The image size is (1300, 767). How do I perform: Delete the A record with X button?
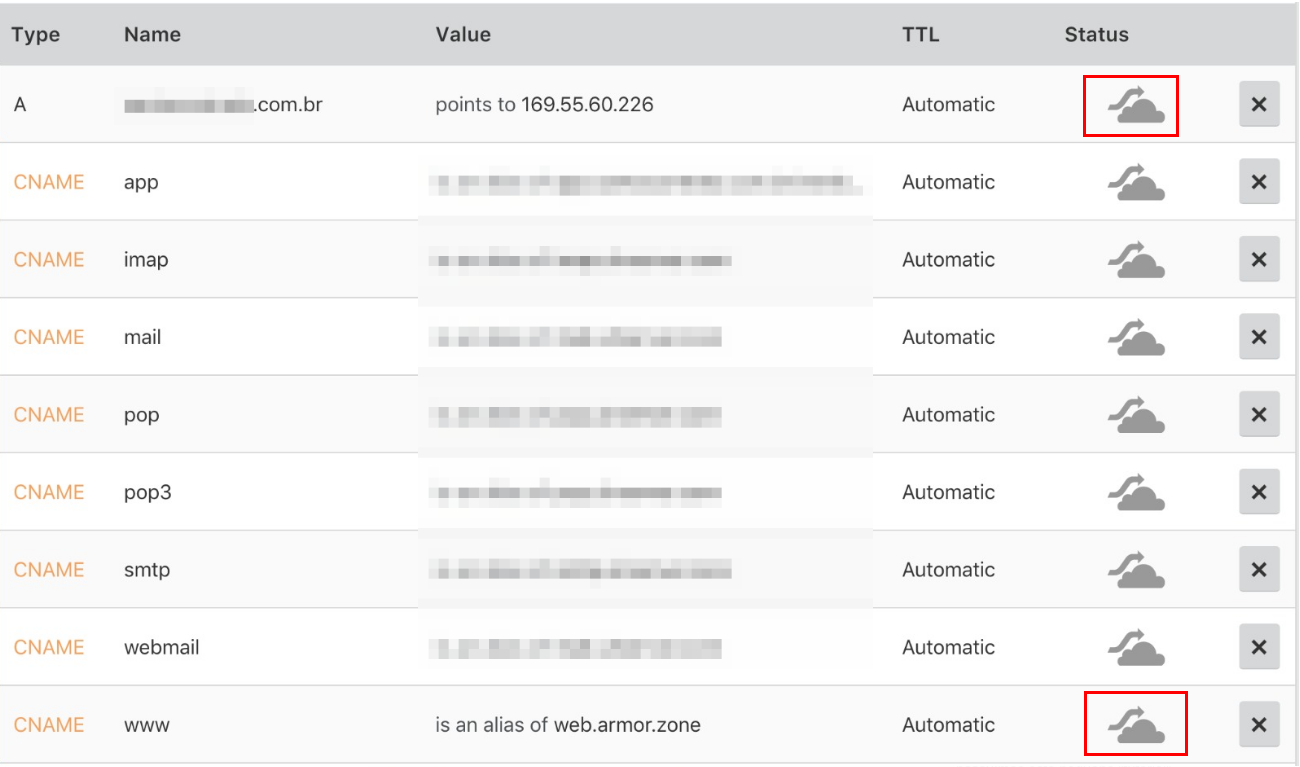(x=1259, y=105)
